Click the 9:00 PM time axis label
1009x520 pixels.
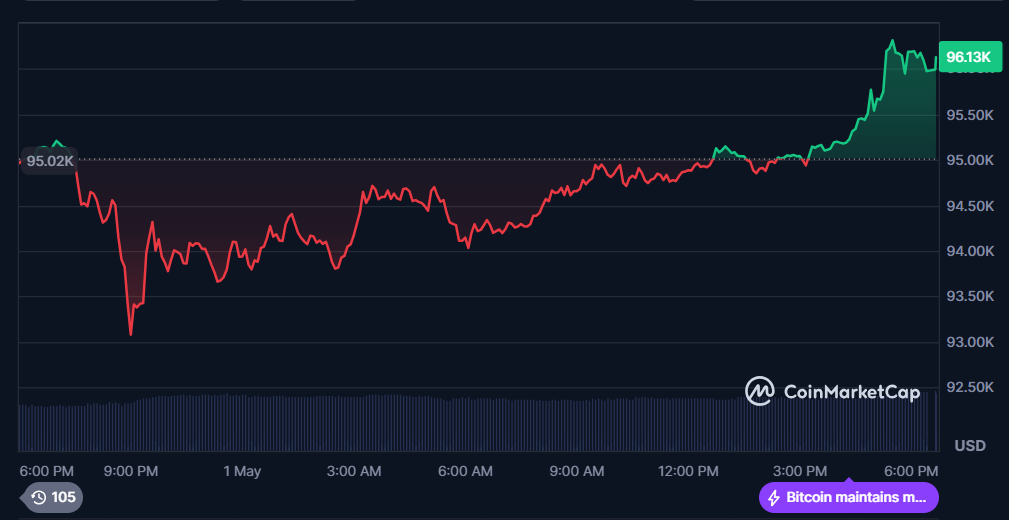pyautogui.click(x=131, y=471)
